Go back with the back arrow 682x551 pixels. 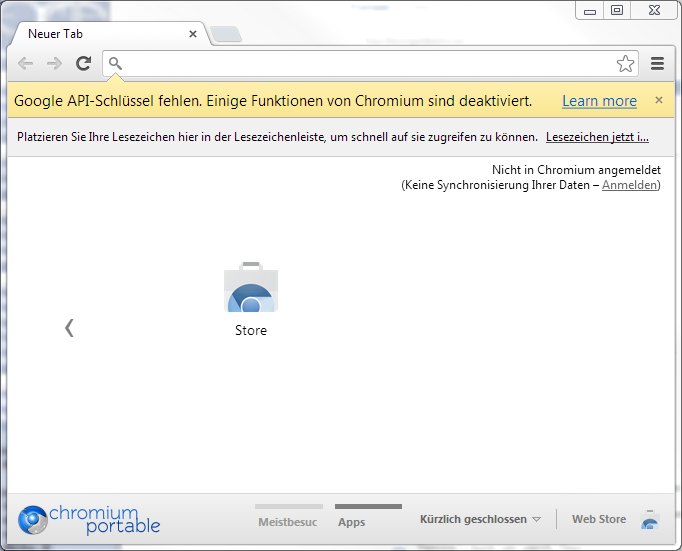pos(25,63)
